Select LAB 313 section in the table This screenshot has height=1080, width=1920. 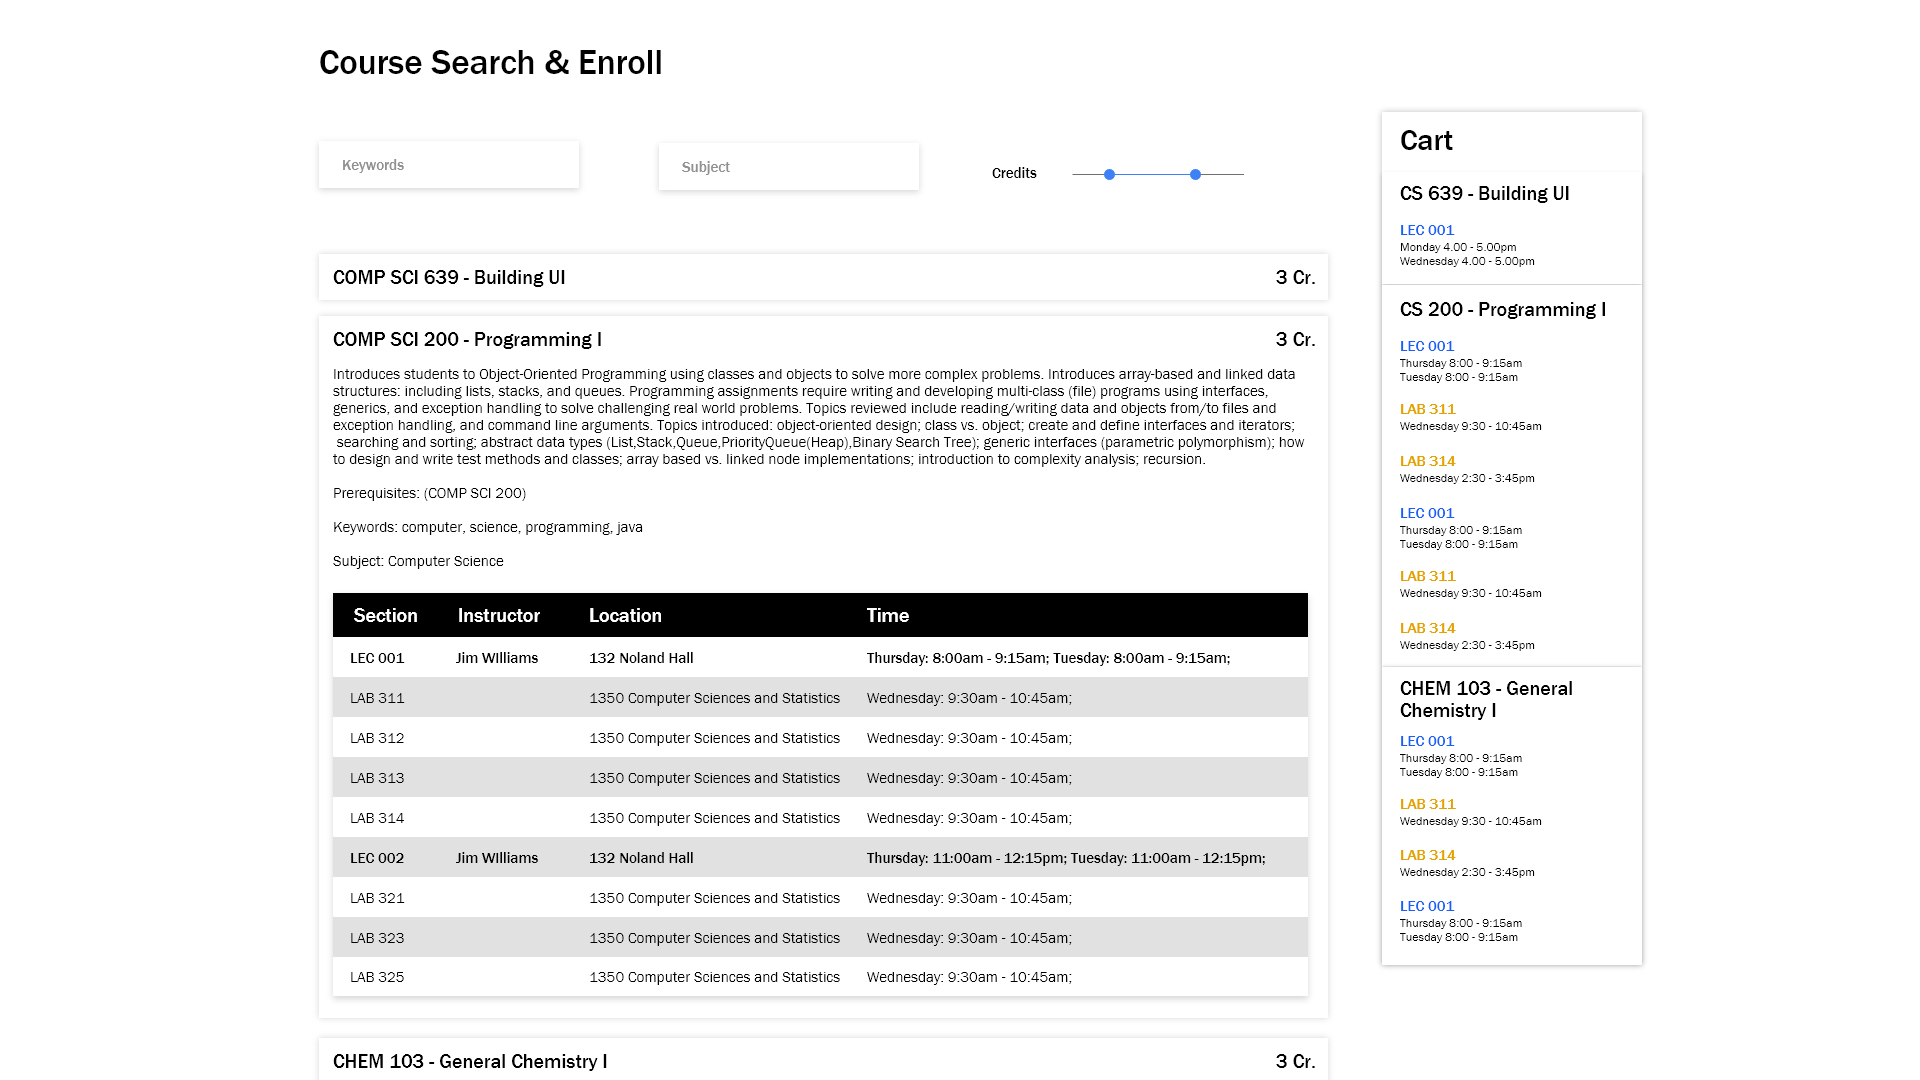coord(820,778)
